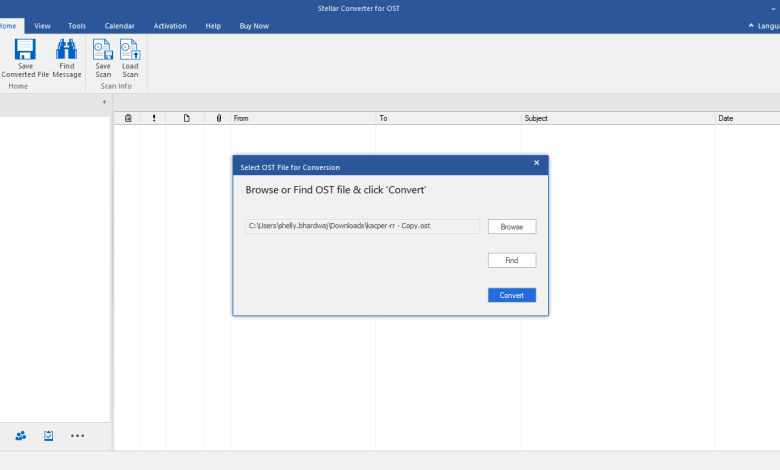780x470 pixels.
Task: Open the View tab
Action: pyautogui.click(x=42, y=26)
